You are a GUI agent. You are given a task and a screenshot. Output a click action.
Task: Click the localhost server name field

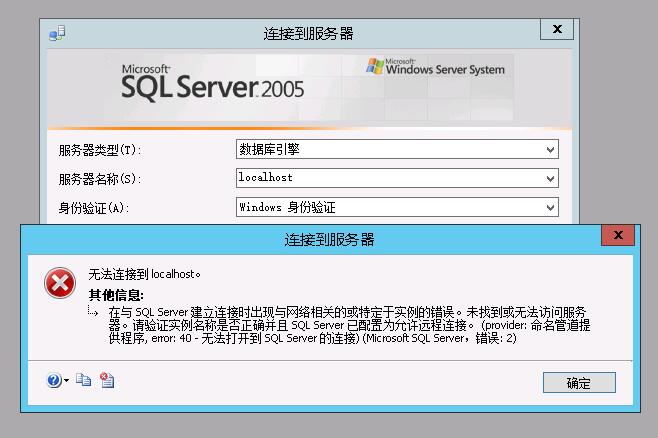click(x=397, y=178)
